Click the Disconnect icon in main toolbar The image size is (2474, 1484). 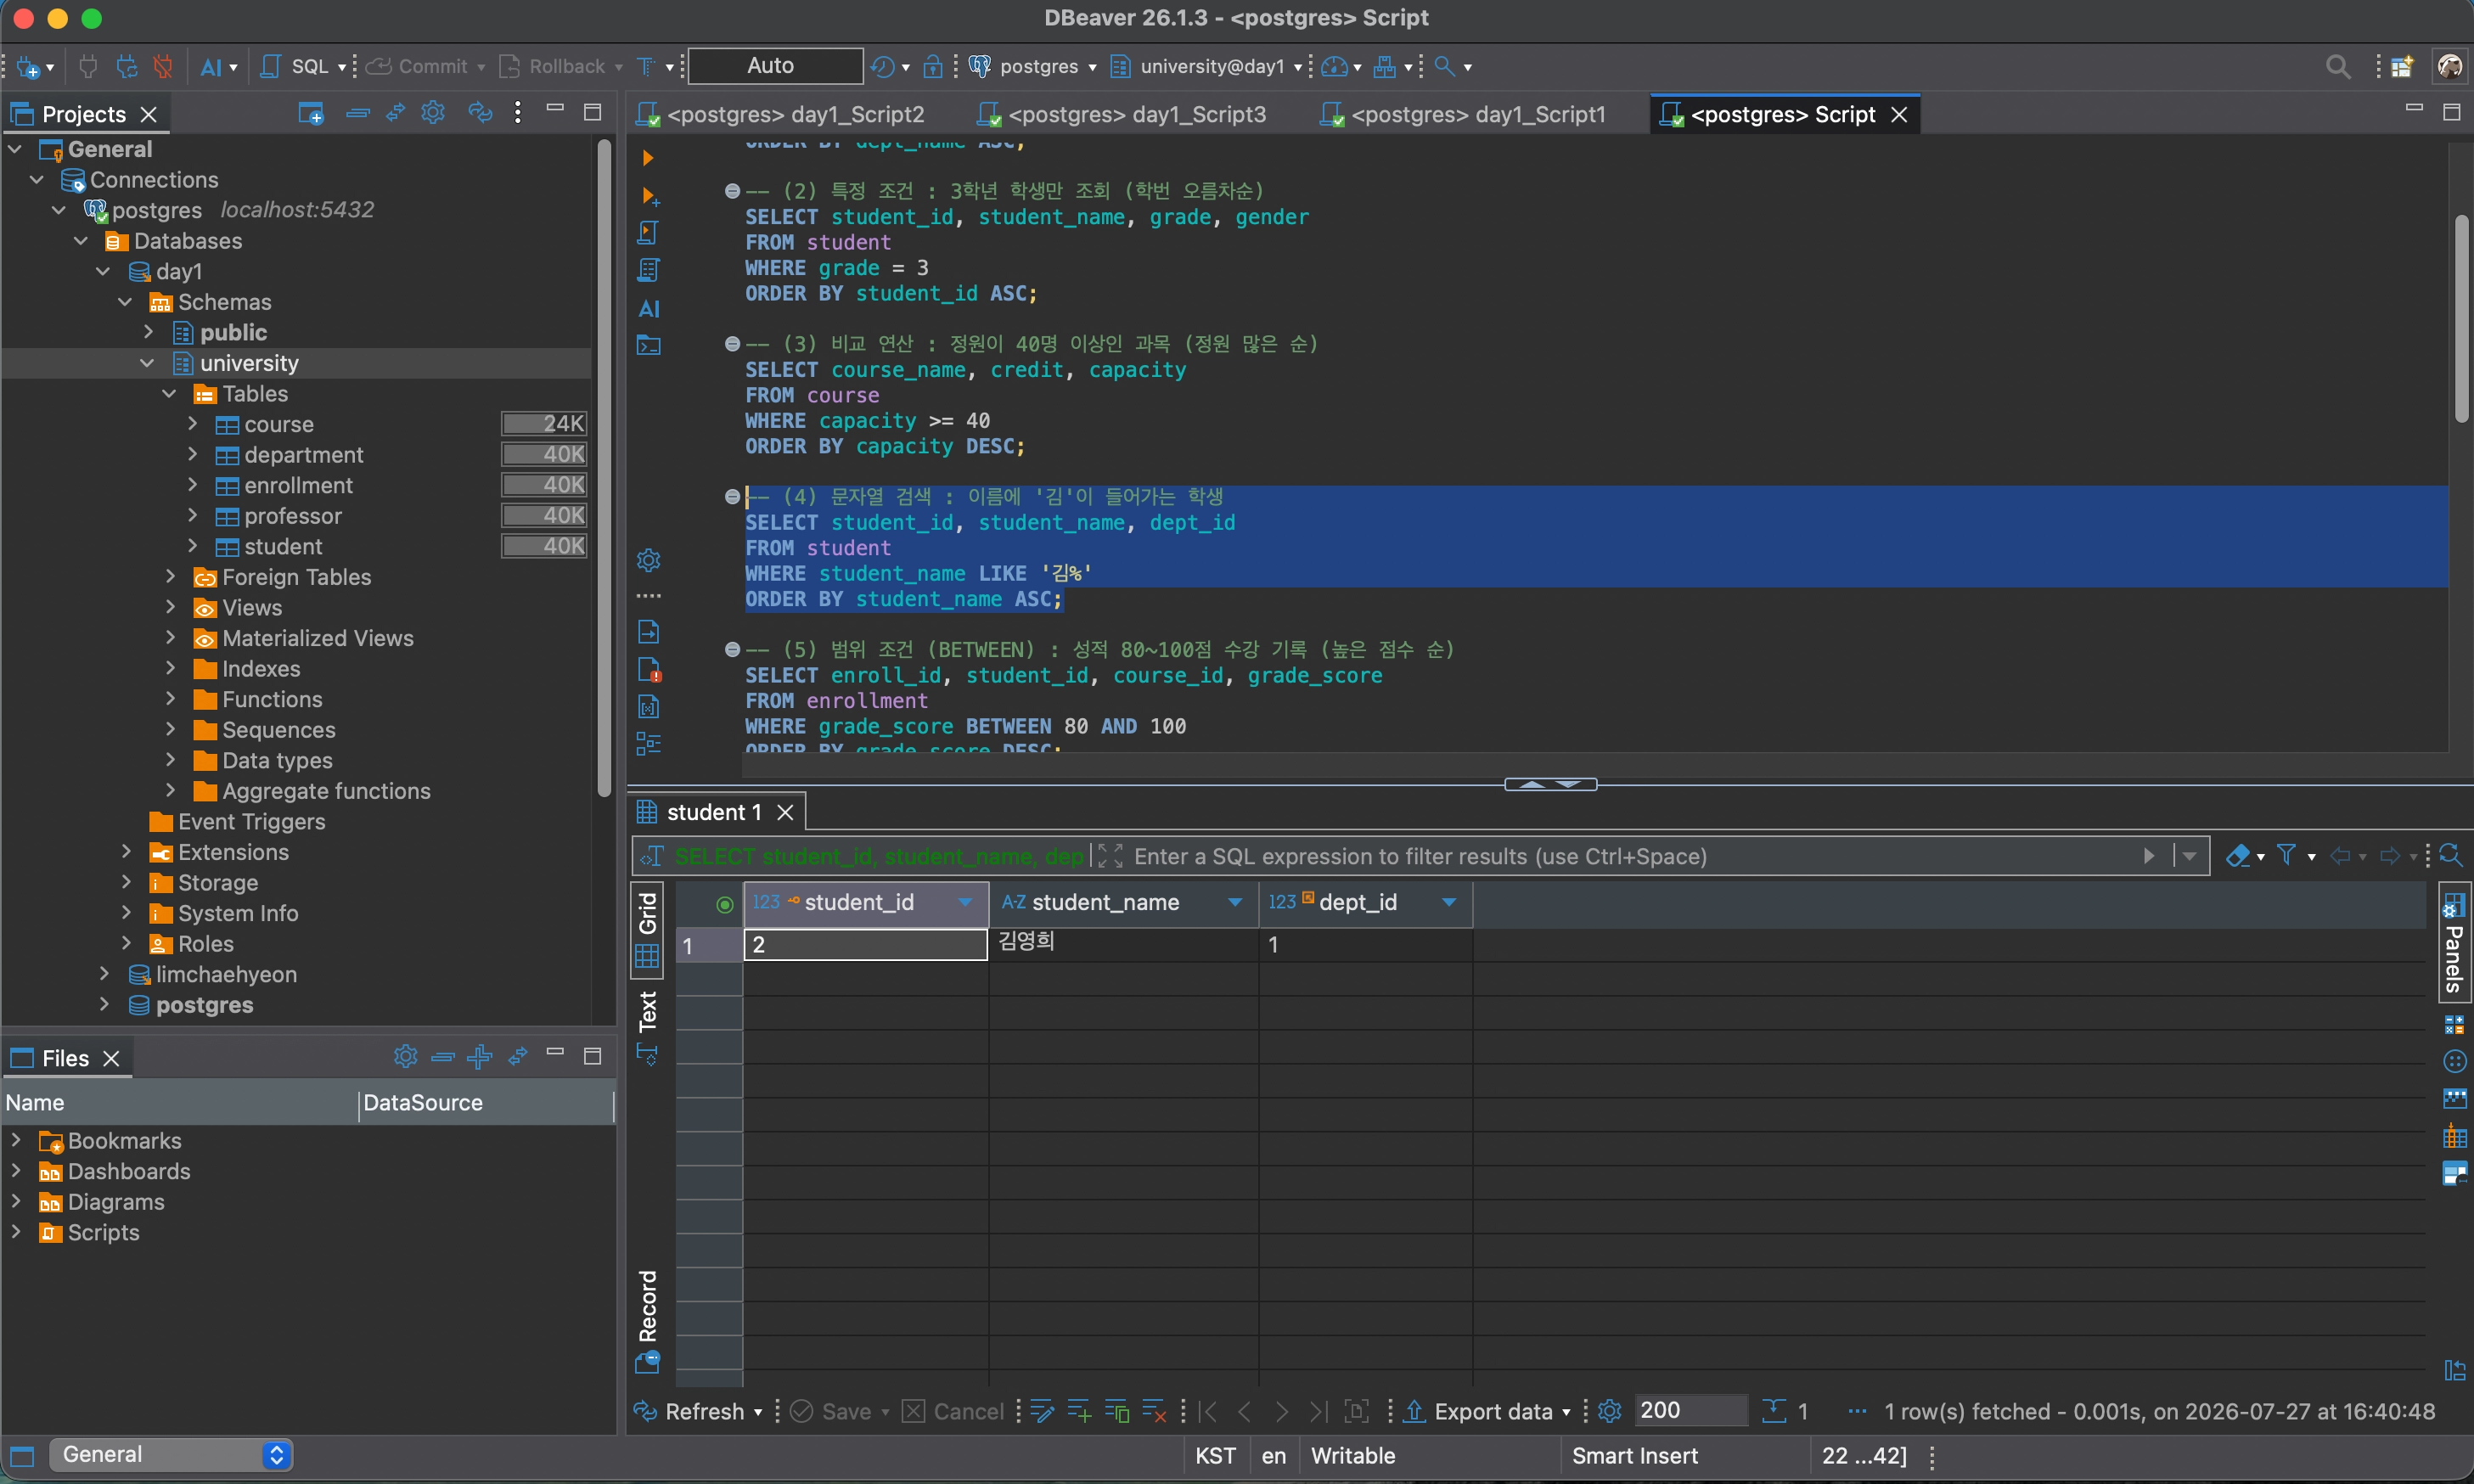point(163,67)
